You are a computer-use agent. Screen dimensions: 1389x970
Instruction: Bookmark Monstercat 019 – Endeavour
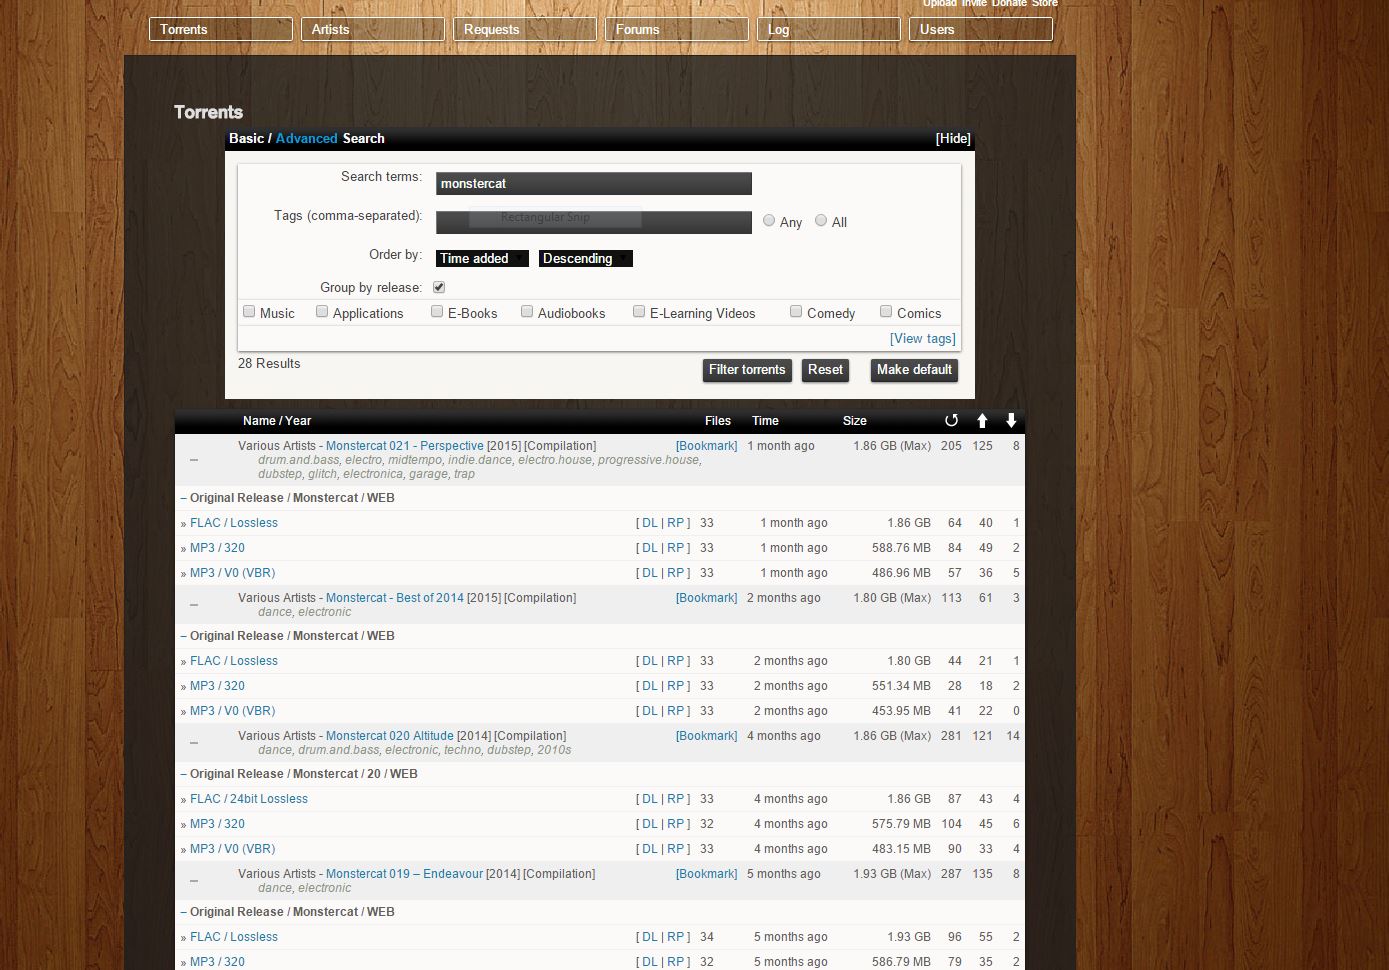click(x=706, y=874)
